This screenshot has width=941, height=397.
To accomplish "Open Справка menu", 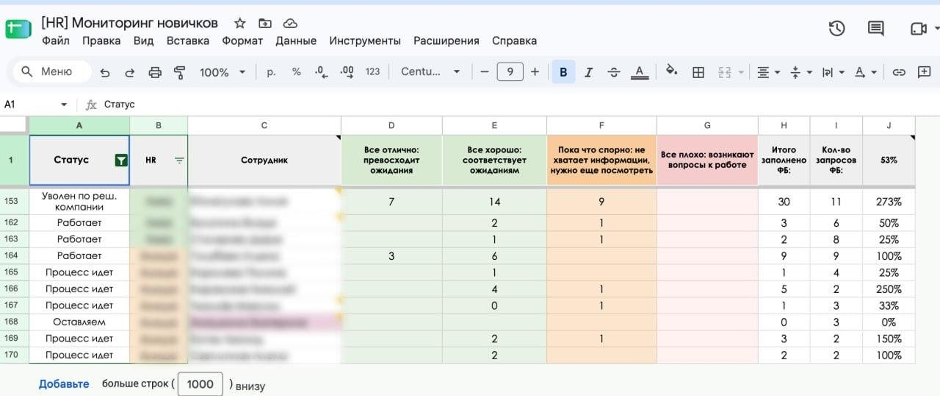I will [514, 41].
